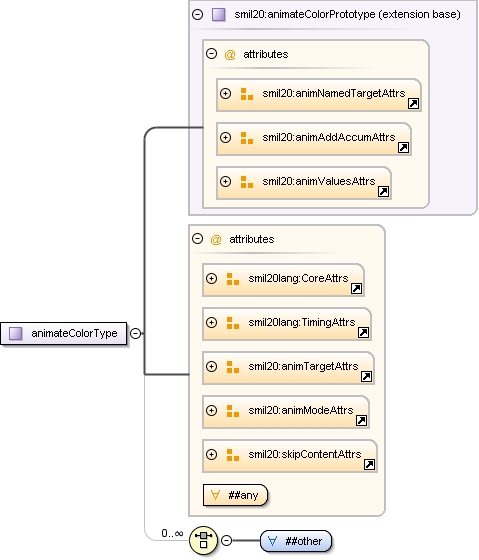Collapse the animateColorType node
Image resolution: width=479 pixels, height=560 pixels.
pyautogui.click(x=135, y=333)
